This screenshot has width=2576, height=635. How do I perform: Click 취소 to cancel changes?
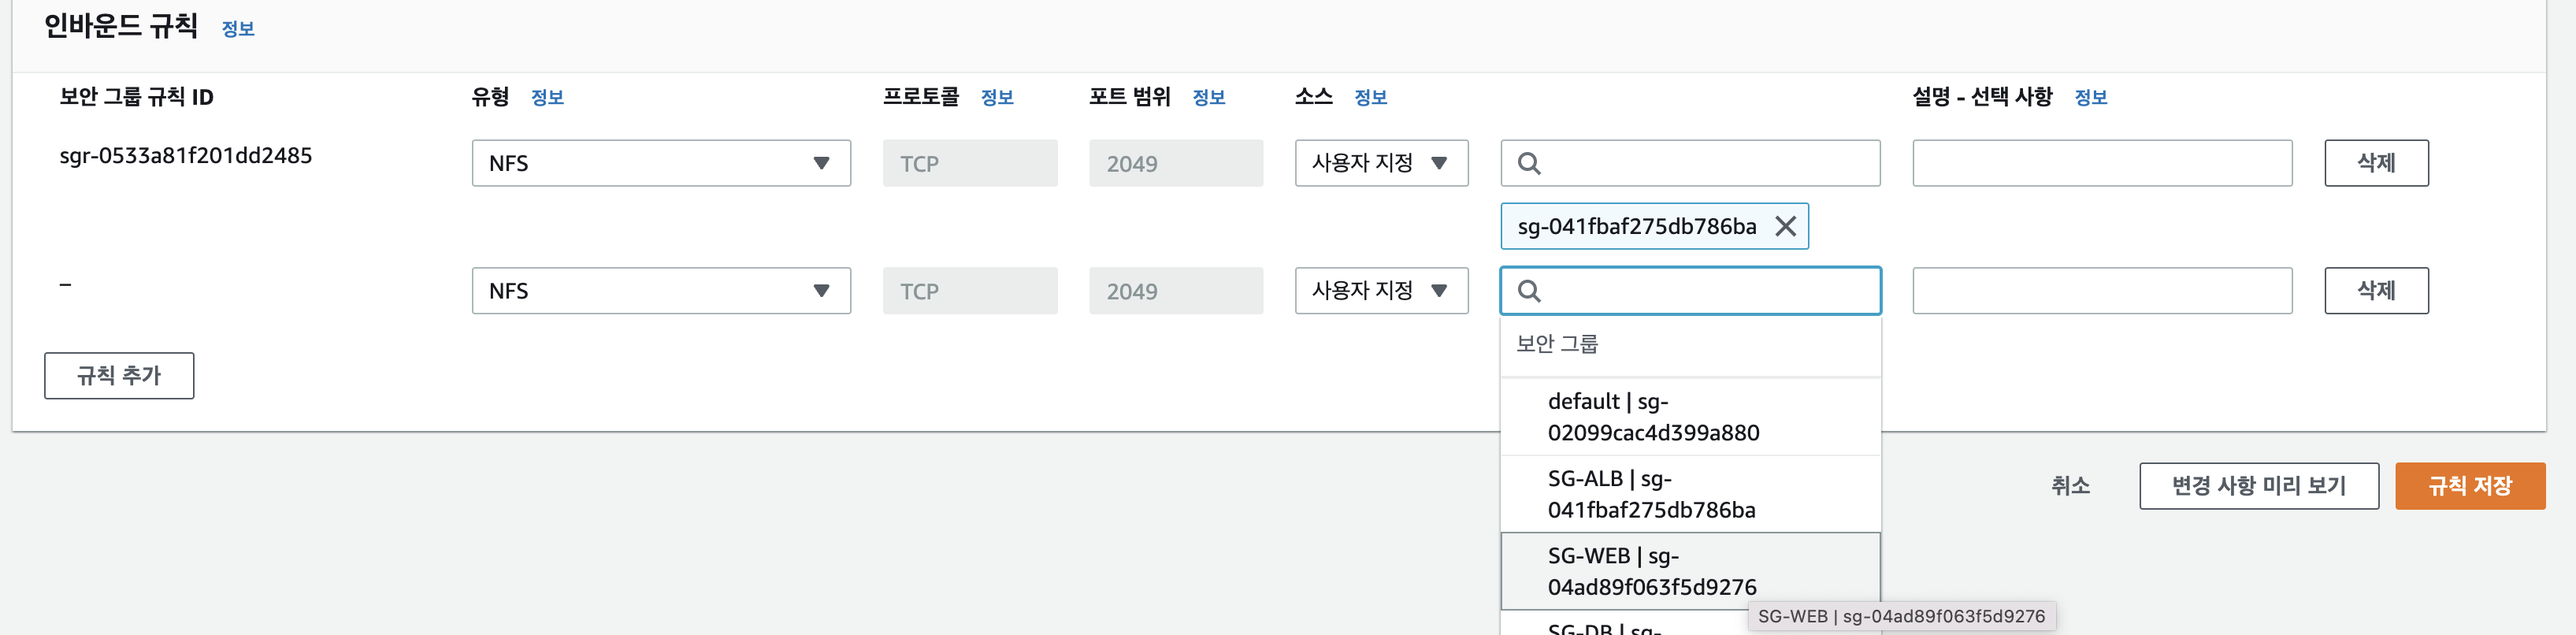click(2070, 486)
